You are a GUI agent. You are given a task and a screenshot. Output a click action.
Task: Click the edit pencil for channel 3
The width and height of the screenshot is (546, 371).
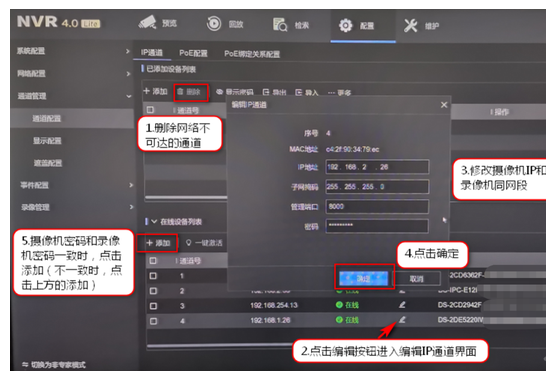[402, 305]
